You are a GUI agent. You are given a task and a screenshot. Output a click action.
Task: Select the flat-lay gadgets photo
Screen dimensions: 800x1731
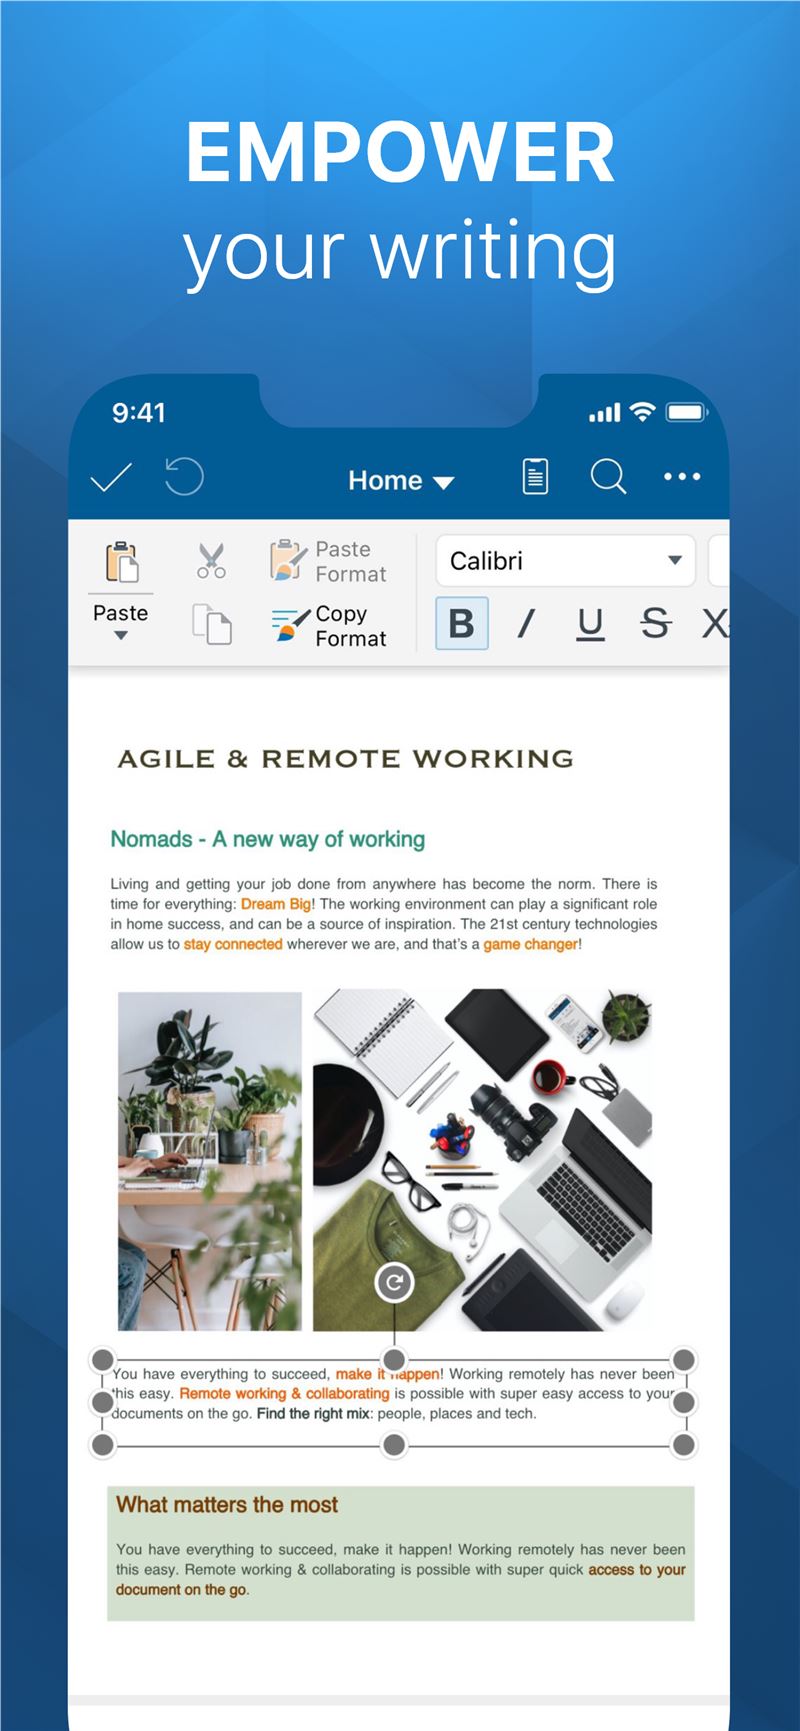click(x=483, y=1161)
